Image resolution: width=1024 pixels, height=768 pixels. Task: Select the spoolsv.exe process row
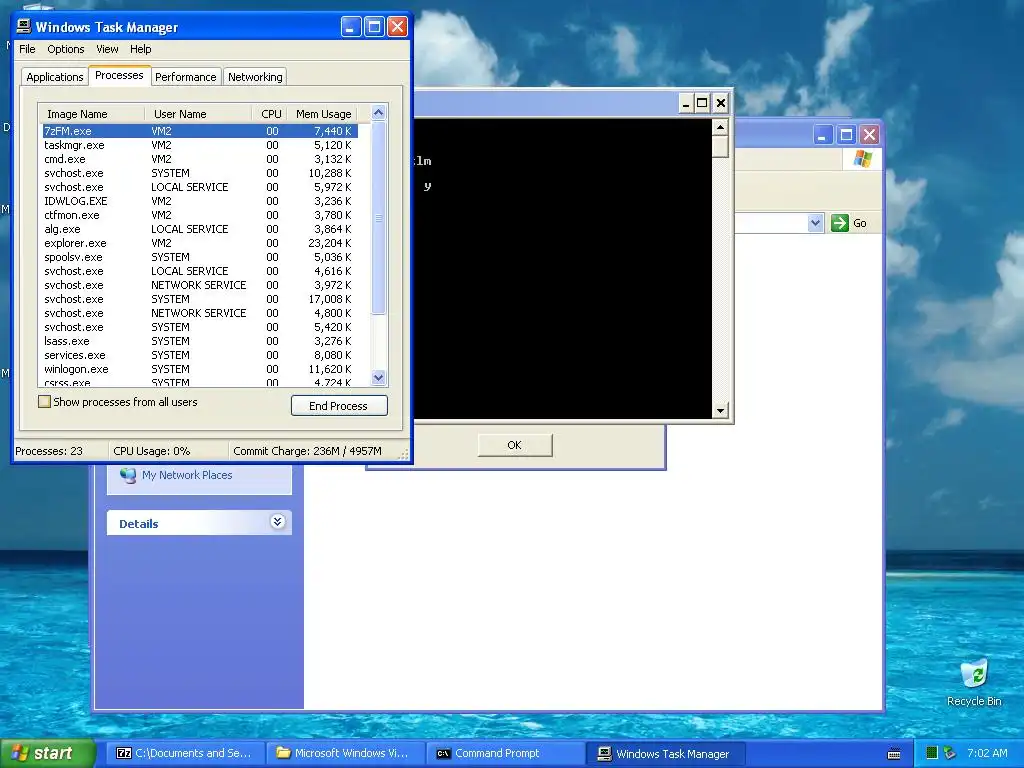tap(200, 257)
